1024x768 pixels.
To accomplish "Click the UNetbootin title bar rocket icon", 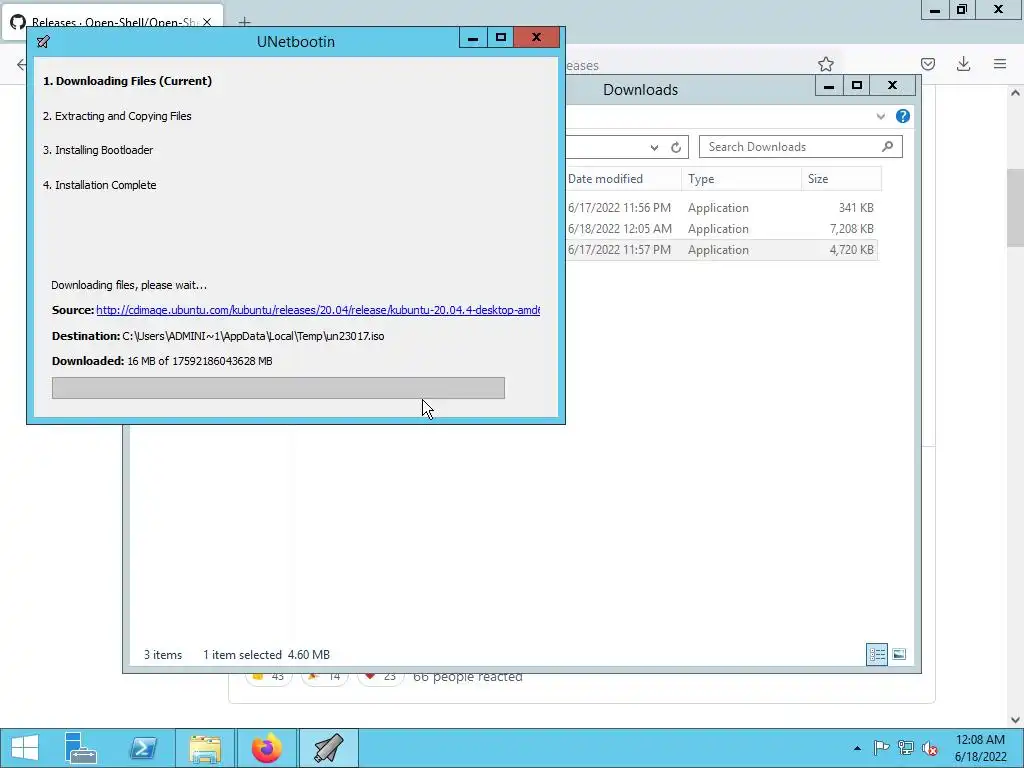I will click(43, 42).
